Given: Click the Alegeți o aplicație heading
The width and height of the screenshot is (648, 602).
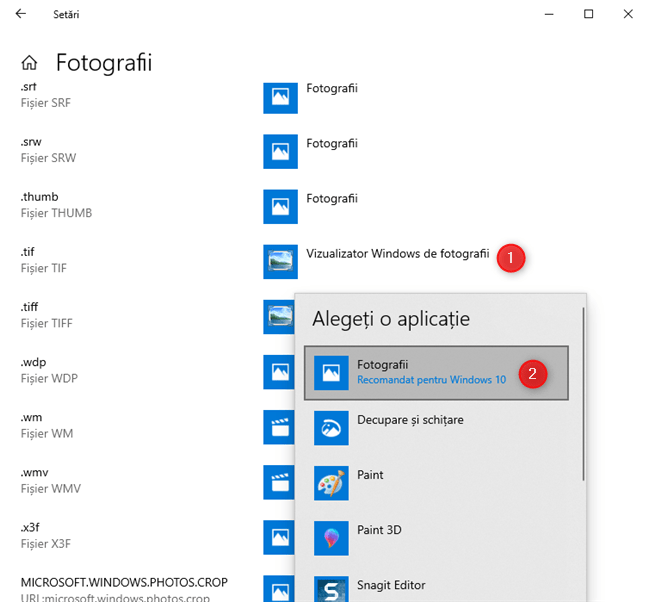Looking at the screenshot, I should 391,319.
